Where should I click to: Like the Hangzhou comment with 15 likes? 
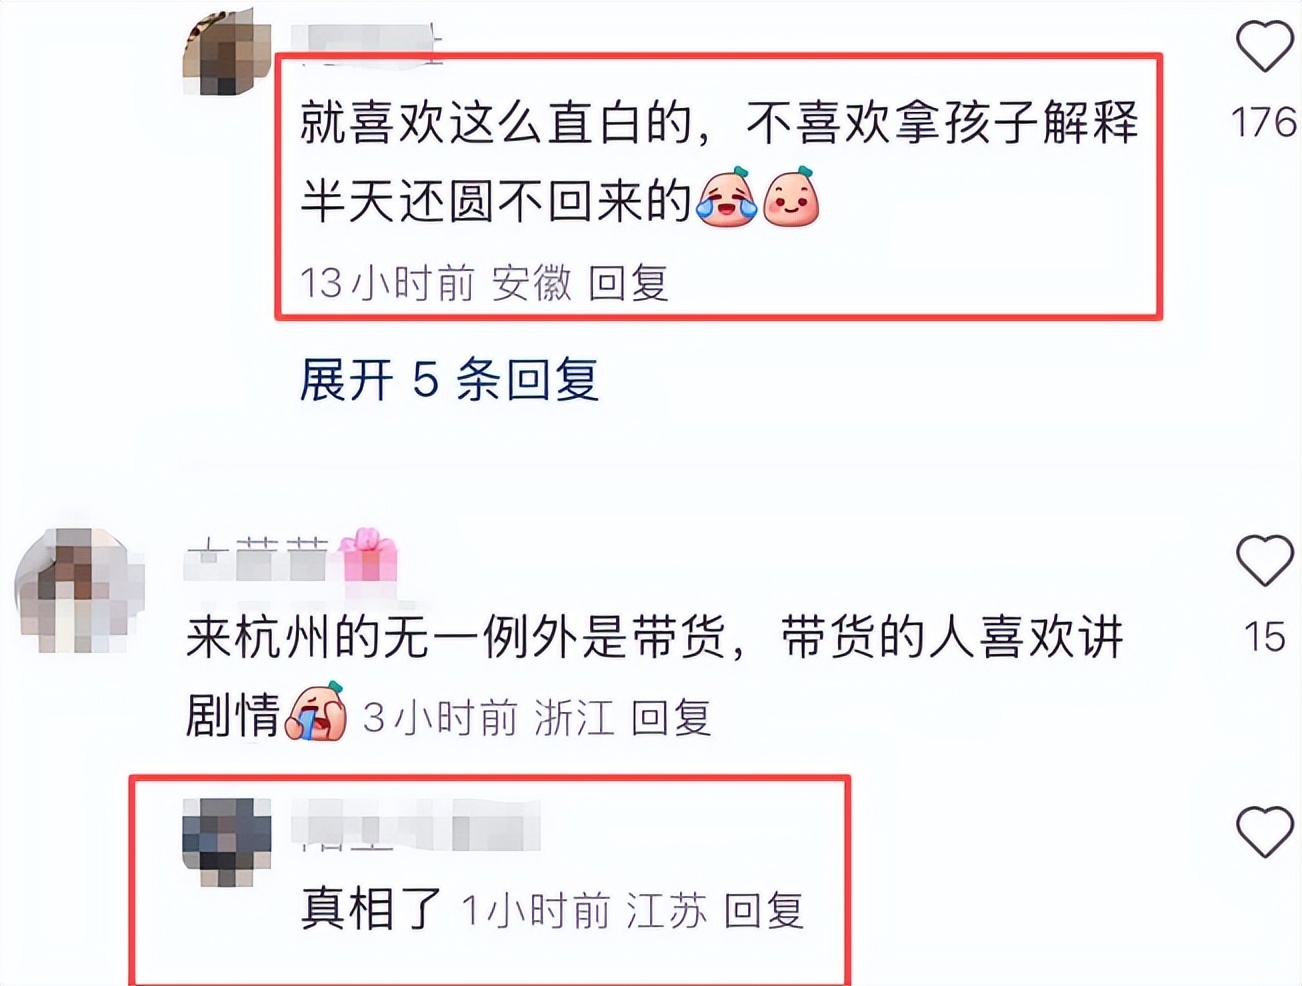(x=1264, y=561)
